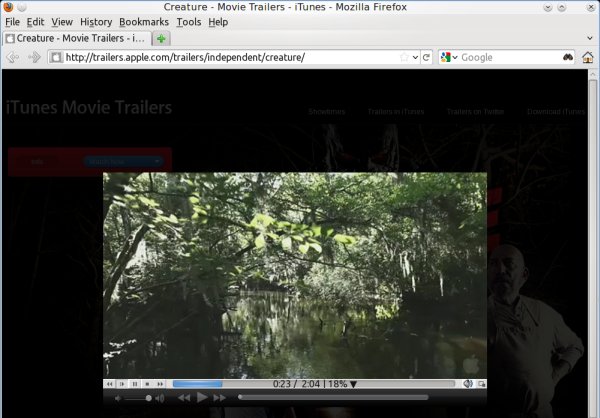The width and height of the screenshot is (600, 418).
Task: Adjust the QuickTime volume slider knob
Action: (148, 398)
